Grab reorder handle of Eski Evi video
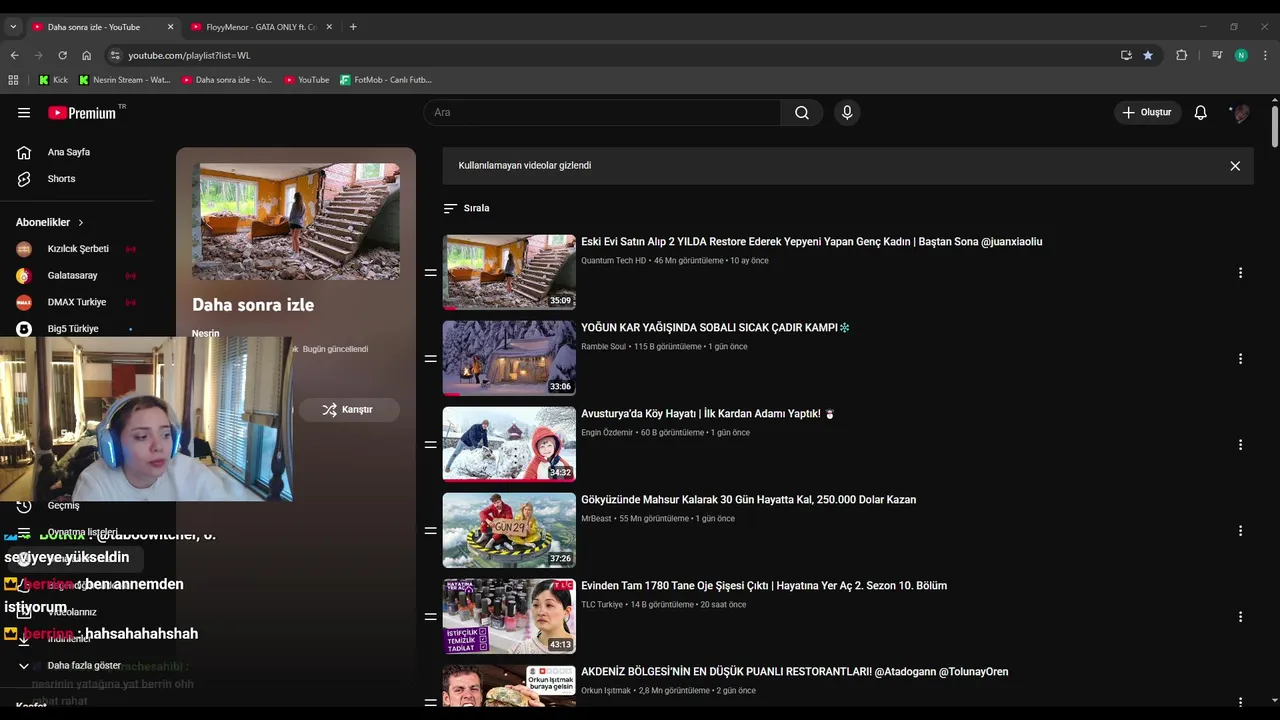Screen dimensions: 1280x720 click(x=431, y=273)
